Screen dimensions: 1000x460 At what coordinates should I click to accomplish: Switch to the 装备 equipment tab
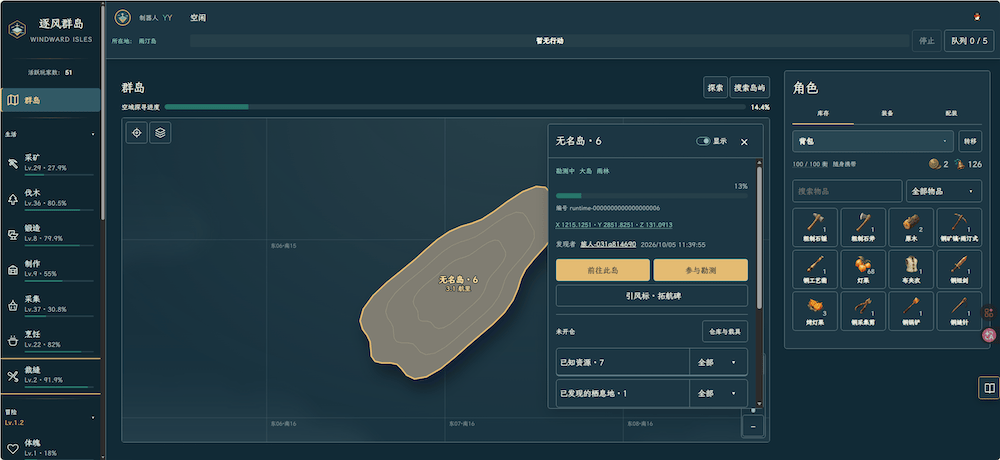(887, 114)
